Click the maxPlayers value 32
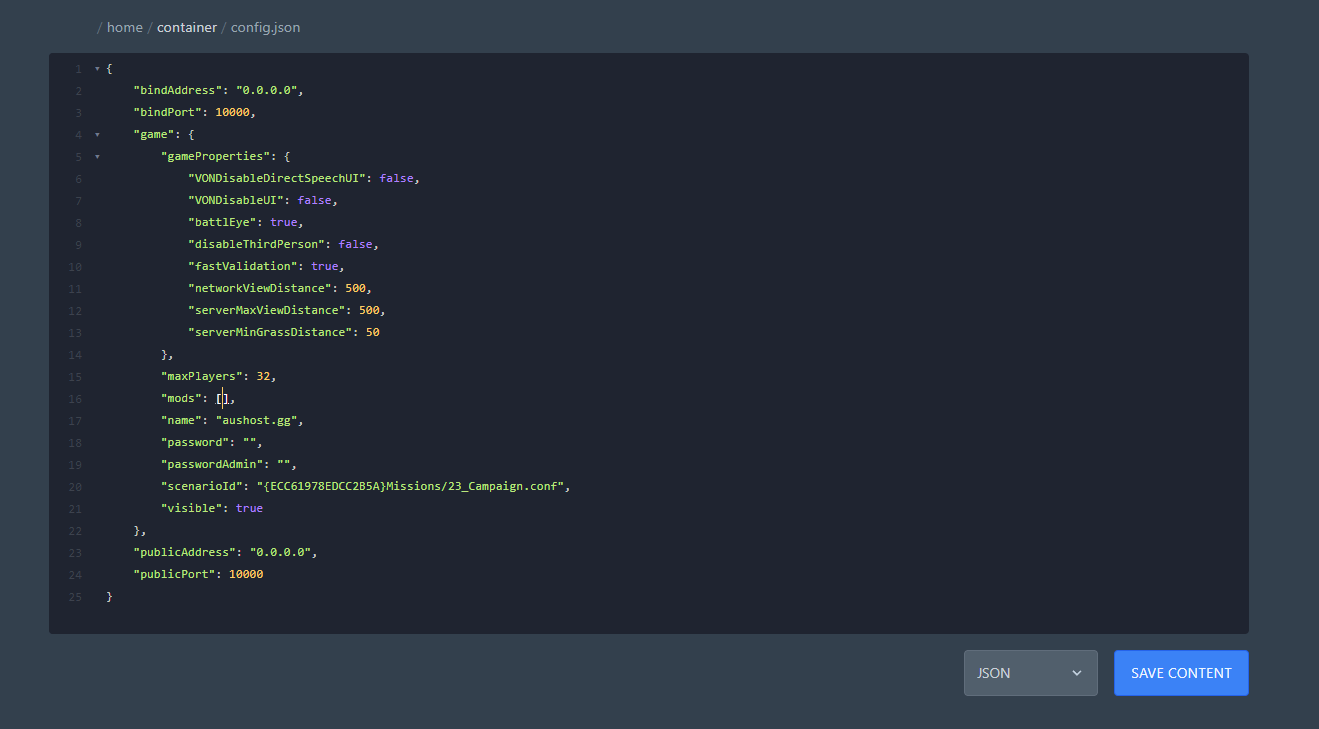This screenshot has width=1319, height=729. coord(263,376)
